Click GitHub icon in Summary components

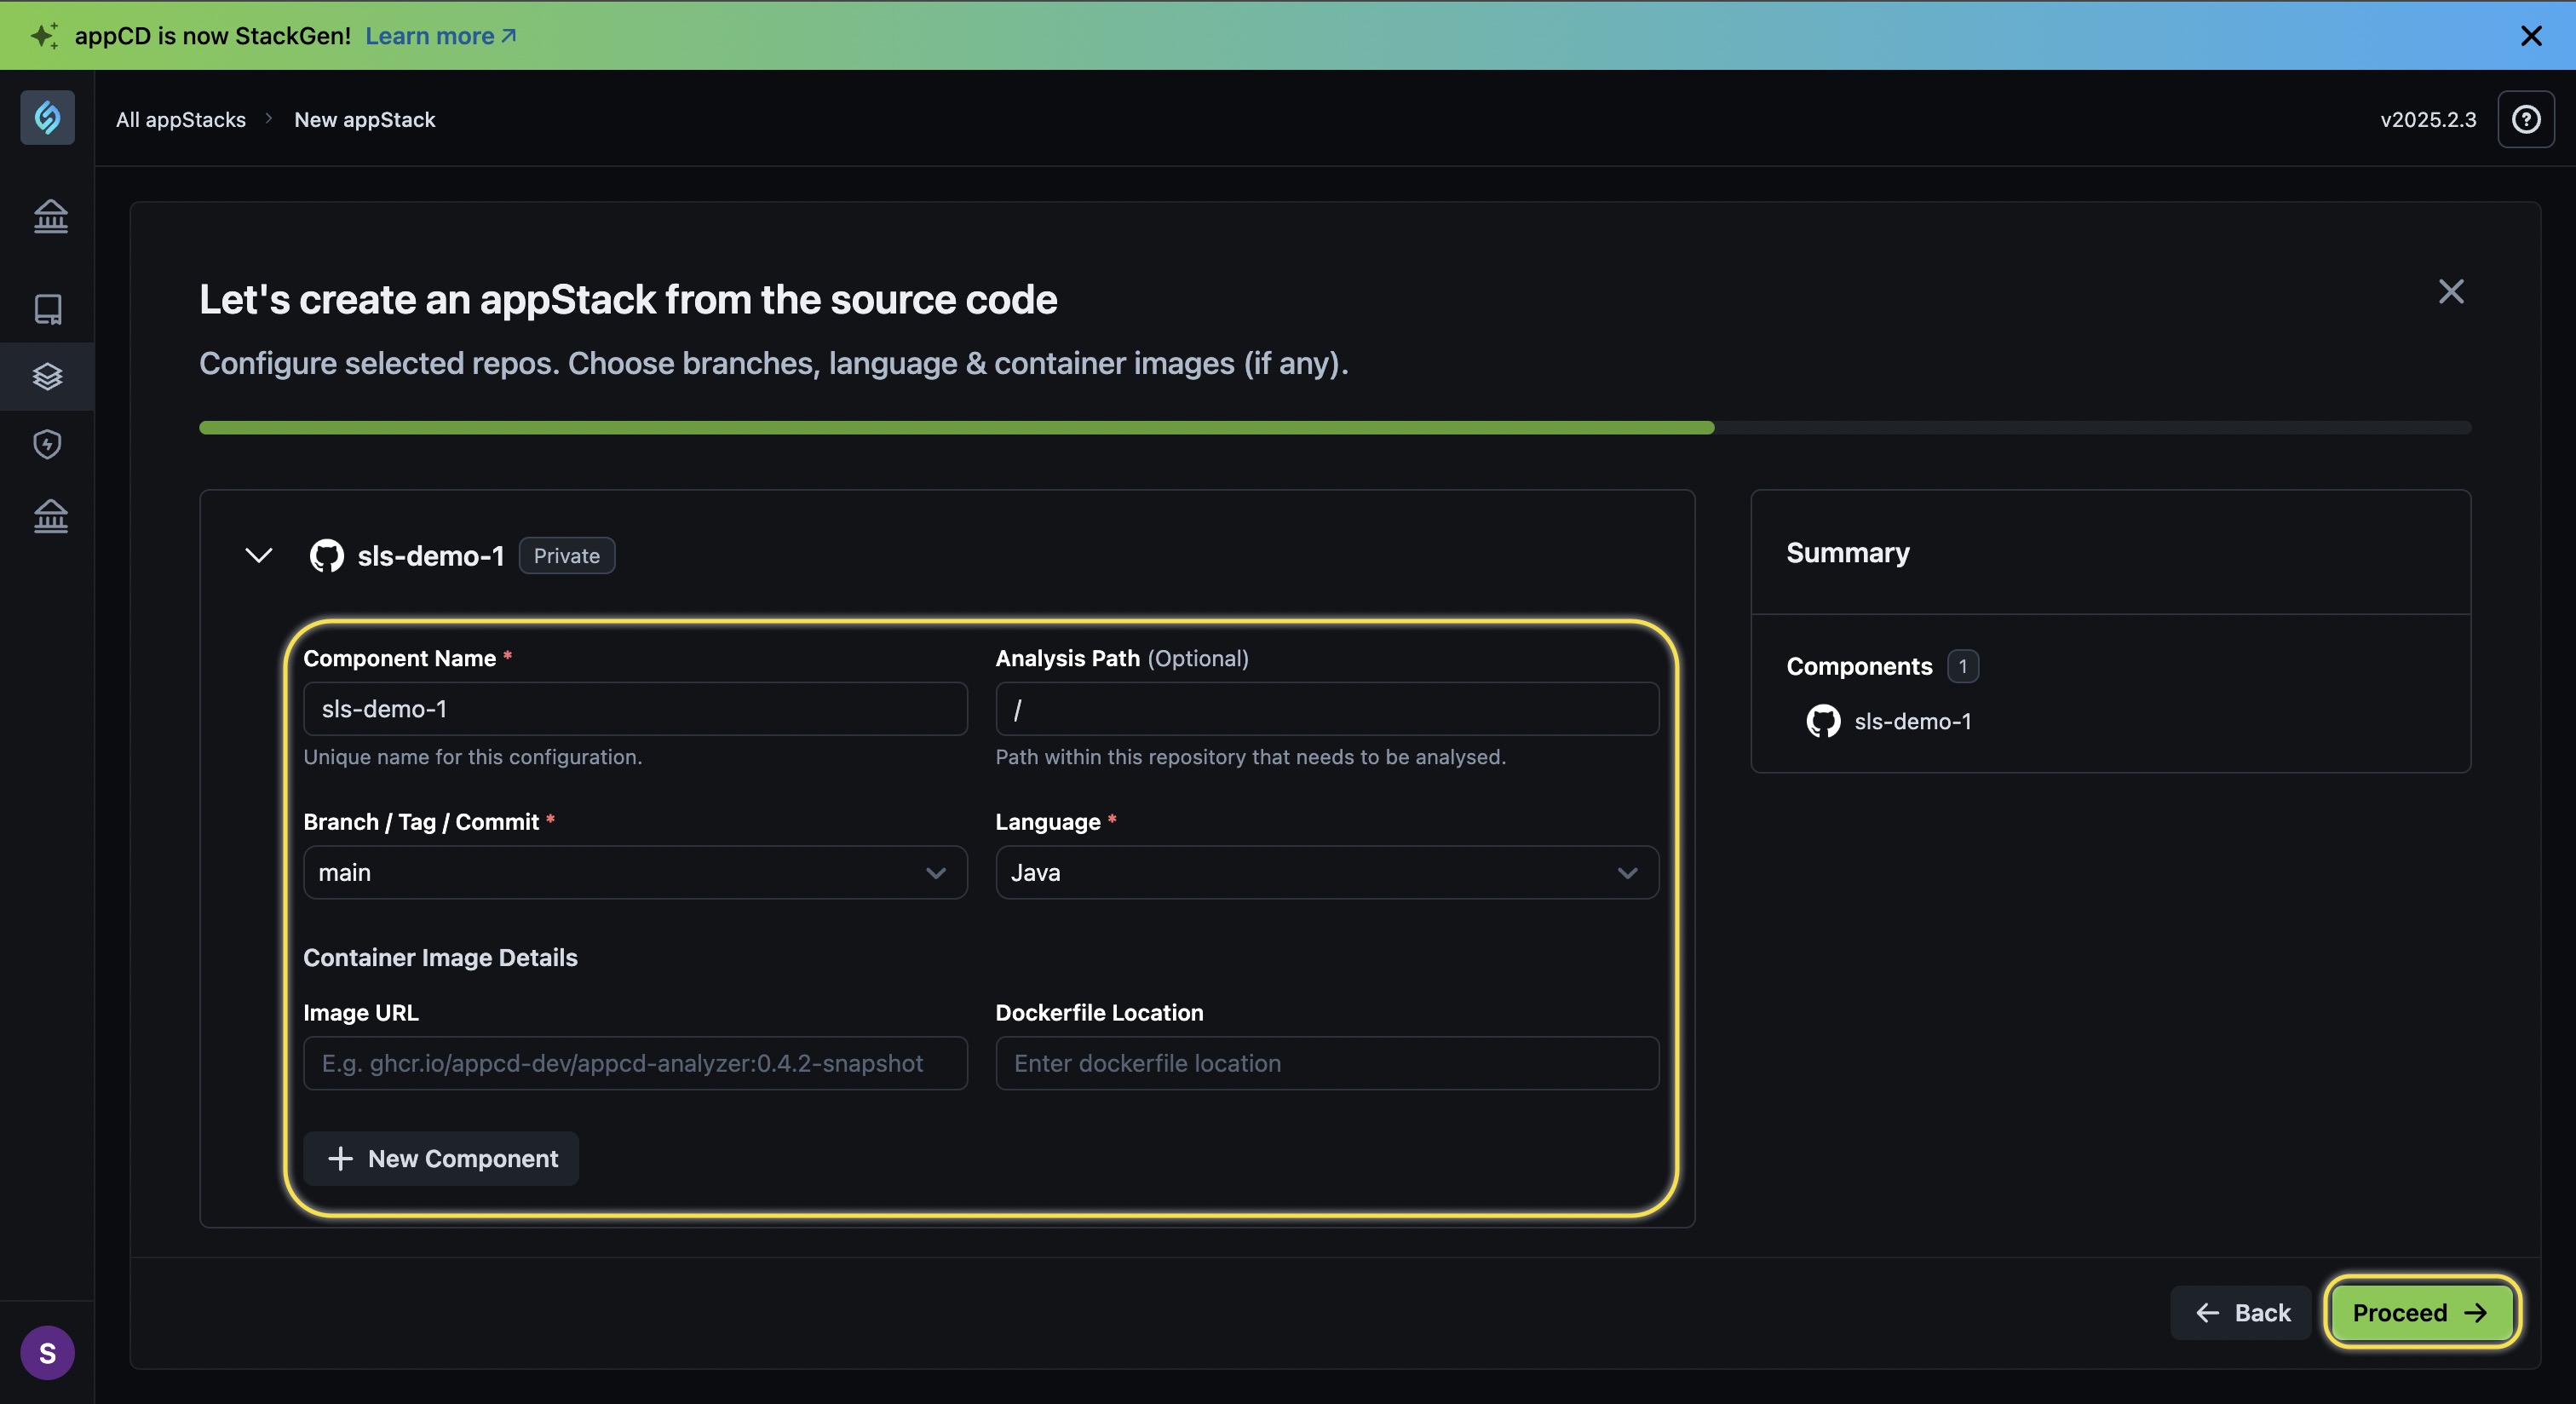click(1823, 721)
